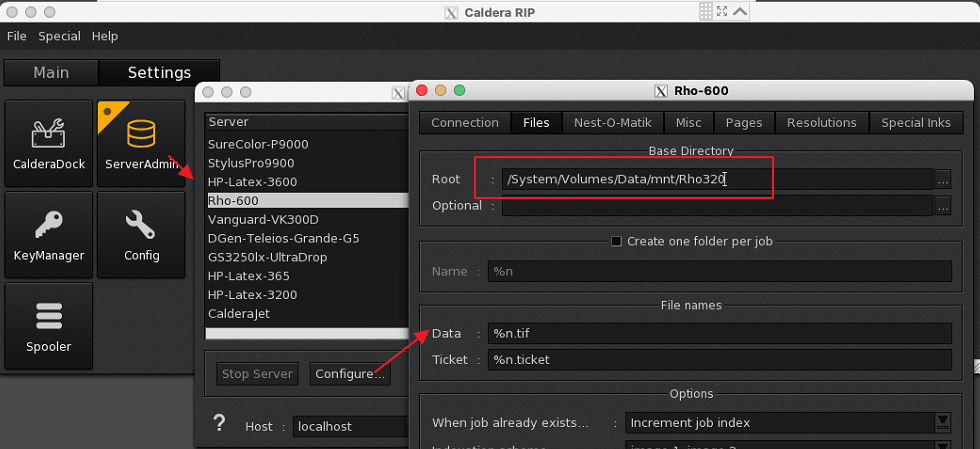The width and height of the screenshot is (980, 449).
Task: Switch to the Nest-O-Matik tab
Action: click(612, 122)
